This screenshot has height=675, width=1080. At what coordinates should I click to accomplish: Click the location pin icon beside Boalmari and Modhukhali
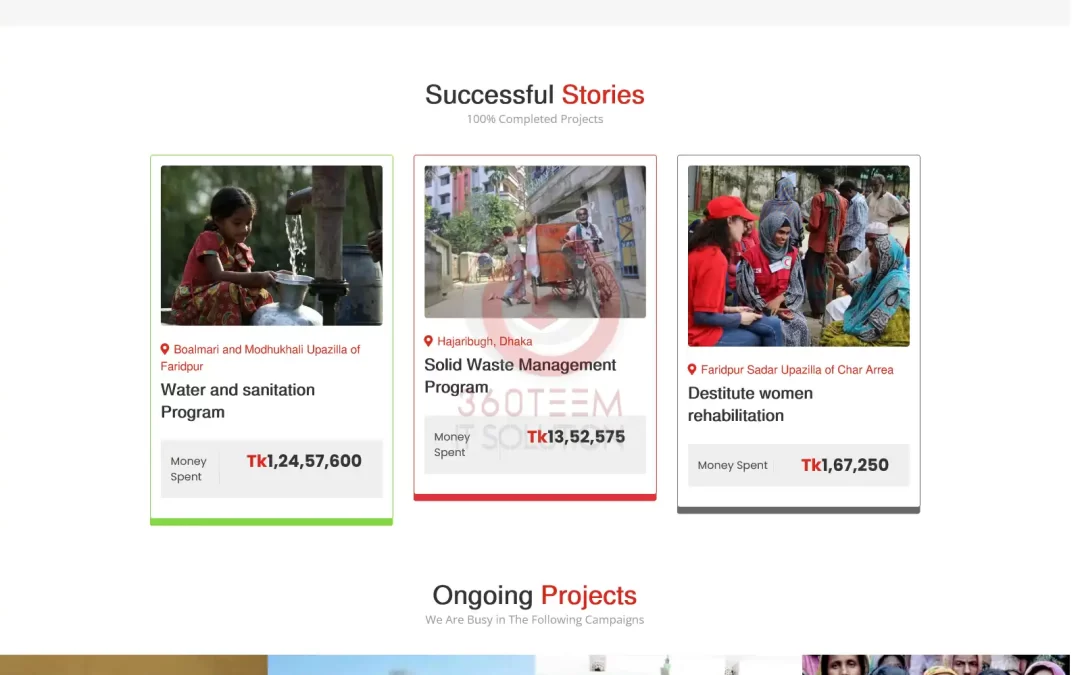pyautogui.click(x=165, y=349)
